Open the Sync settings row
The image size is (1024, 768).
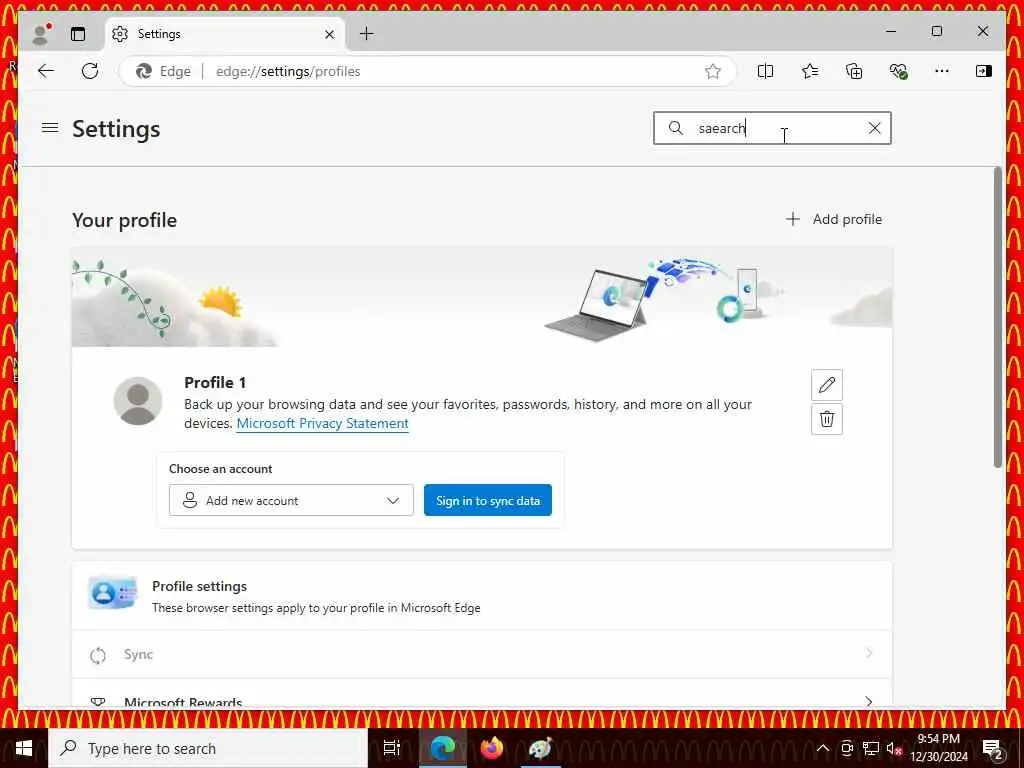coord(482,654)
